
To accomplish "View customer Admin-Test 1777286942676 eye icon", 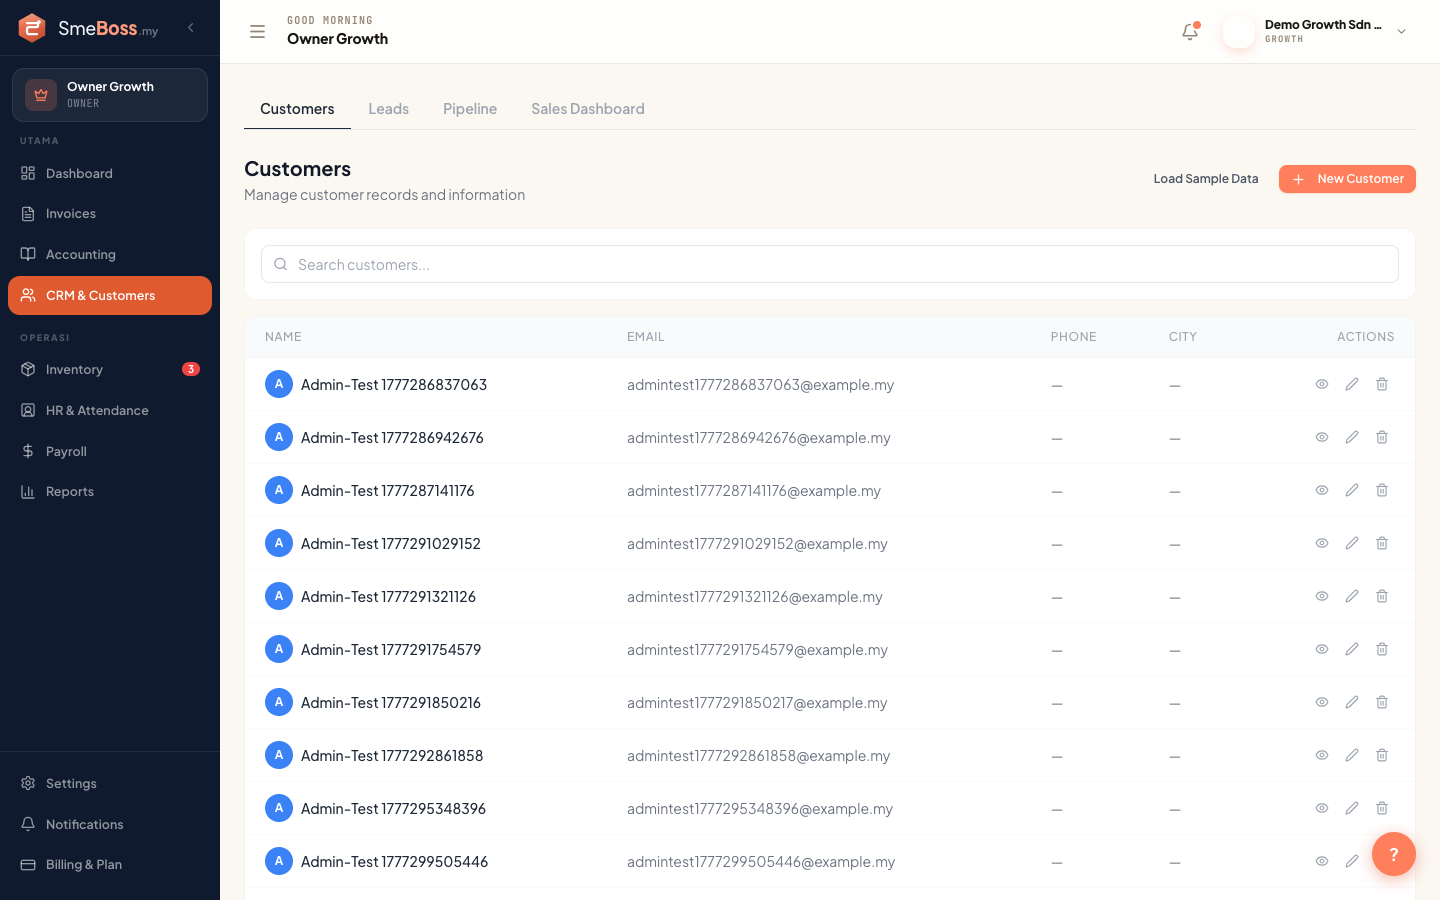I will tap(1322, 437).
